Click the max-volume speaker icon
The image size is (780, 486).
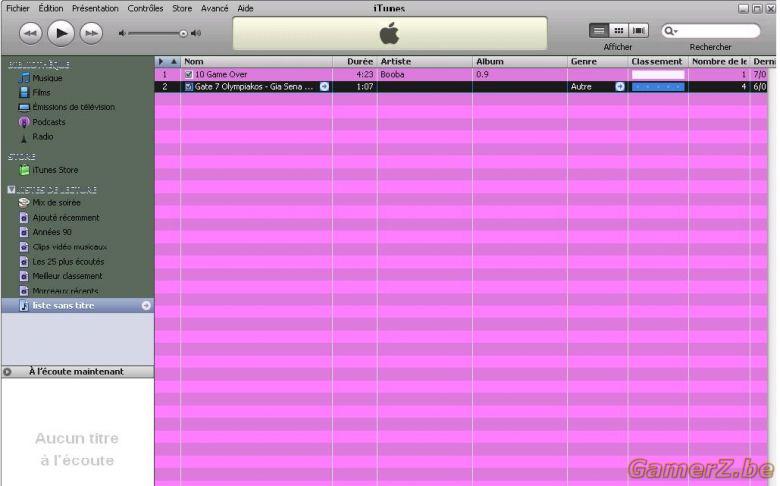tap(196, 33)
